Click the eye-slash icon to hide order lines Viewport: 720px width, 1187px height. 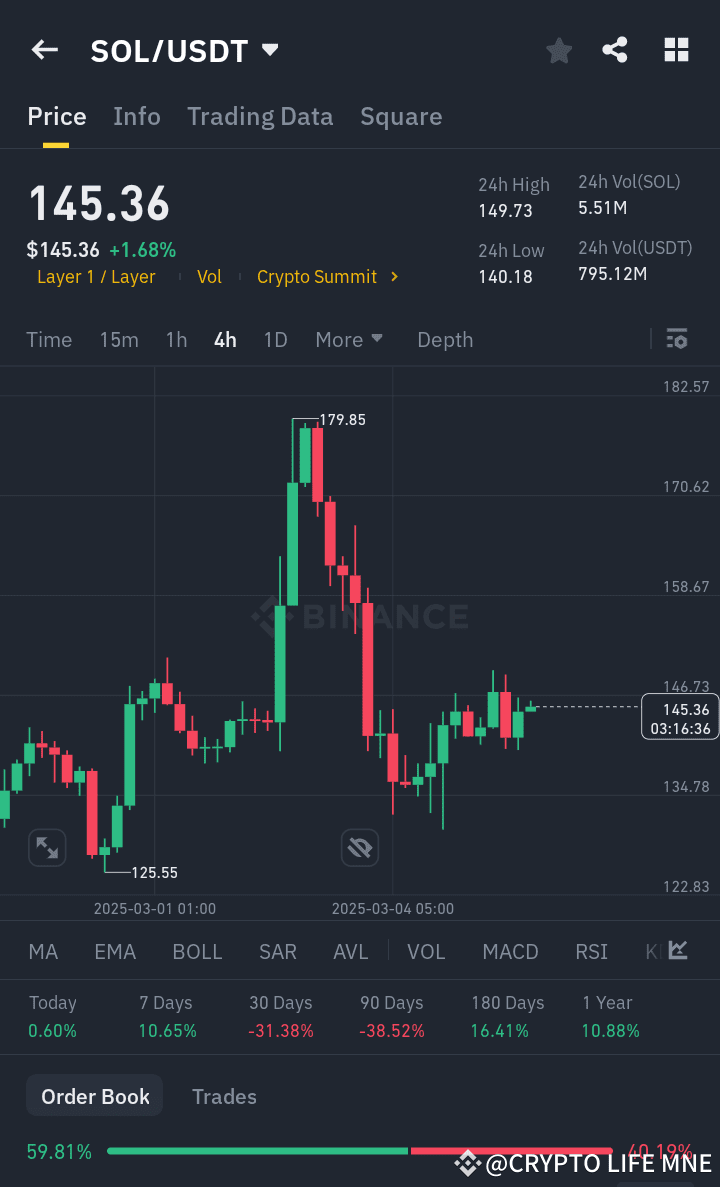click(x=360, y=847)
